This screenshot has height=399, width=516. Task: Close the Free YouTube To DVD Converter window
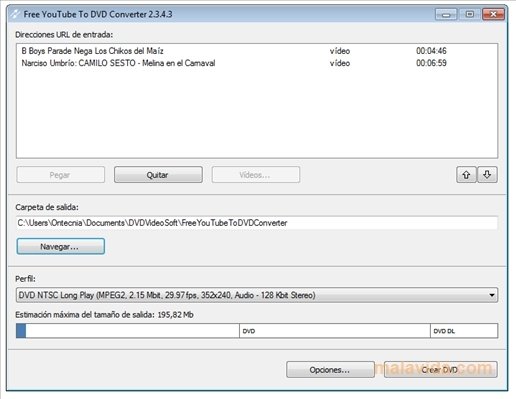pyautogui.click(x=494, y=14)
